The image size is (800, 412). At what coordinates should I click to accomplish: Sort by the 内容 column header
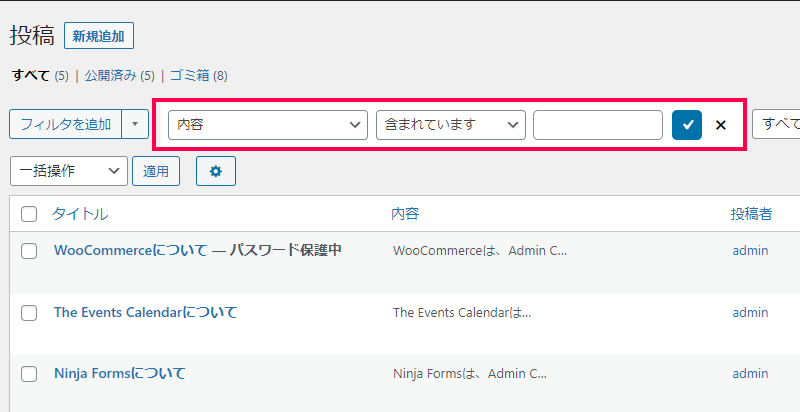pyautogui.click(x=405, y=214)
